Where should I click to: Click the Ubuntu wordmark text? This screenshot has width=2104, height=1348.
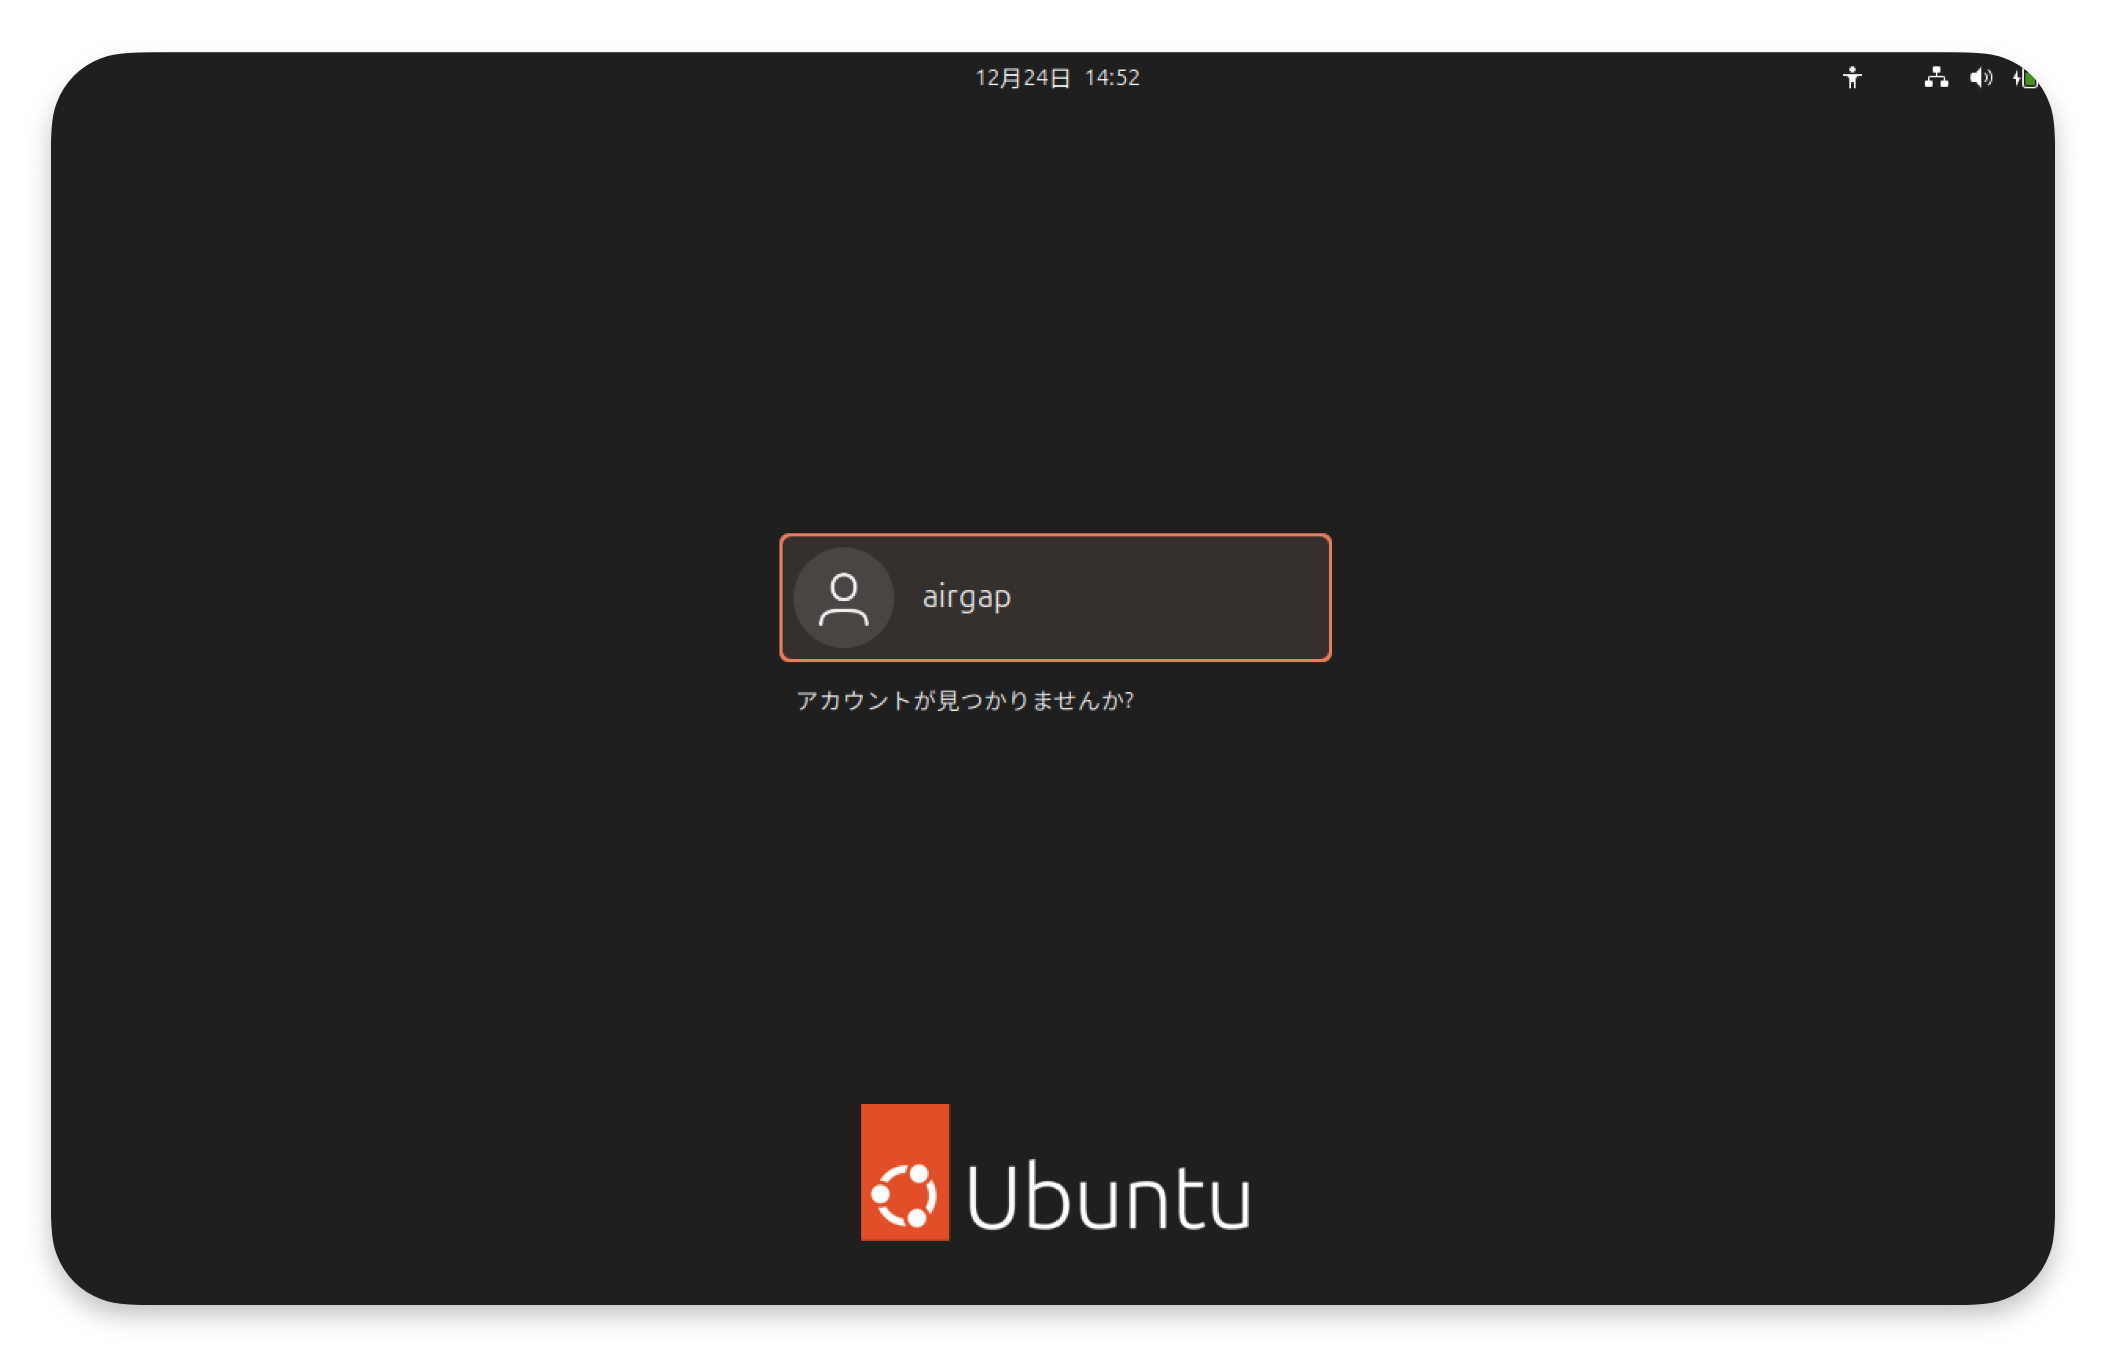(x=1108, y=1196)
